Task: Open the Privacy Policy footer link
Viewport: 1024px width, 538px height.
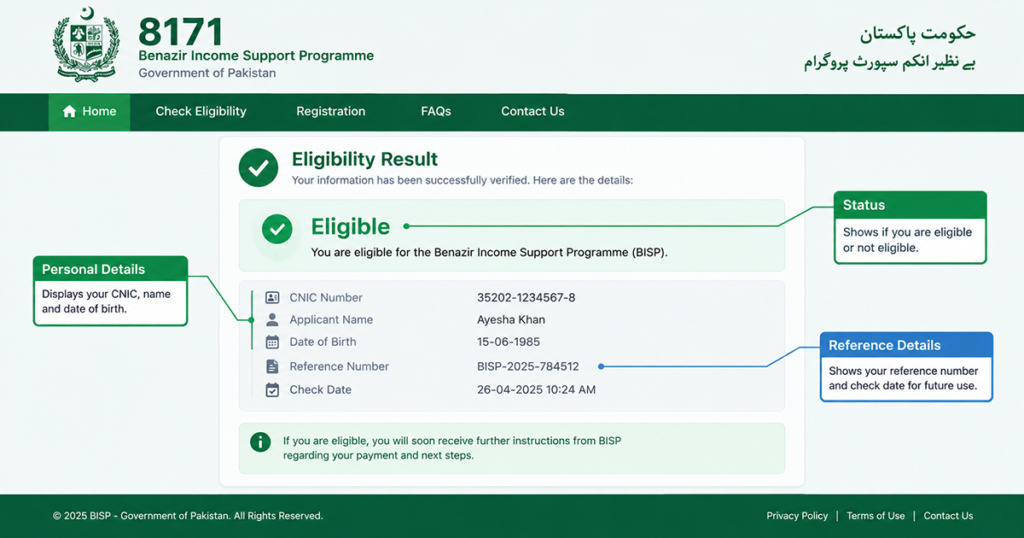Action: coord(797,516)
